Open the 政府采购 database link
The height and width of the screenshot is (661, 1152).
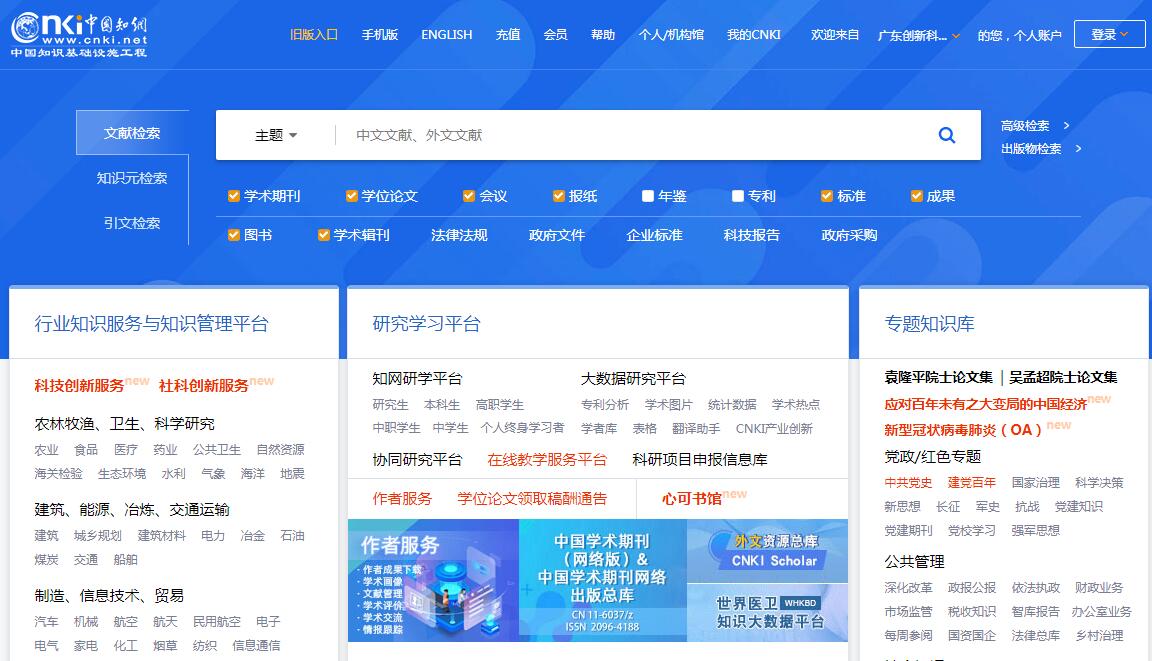pos(849,235)
